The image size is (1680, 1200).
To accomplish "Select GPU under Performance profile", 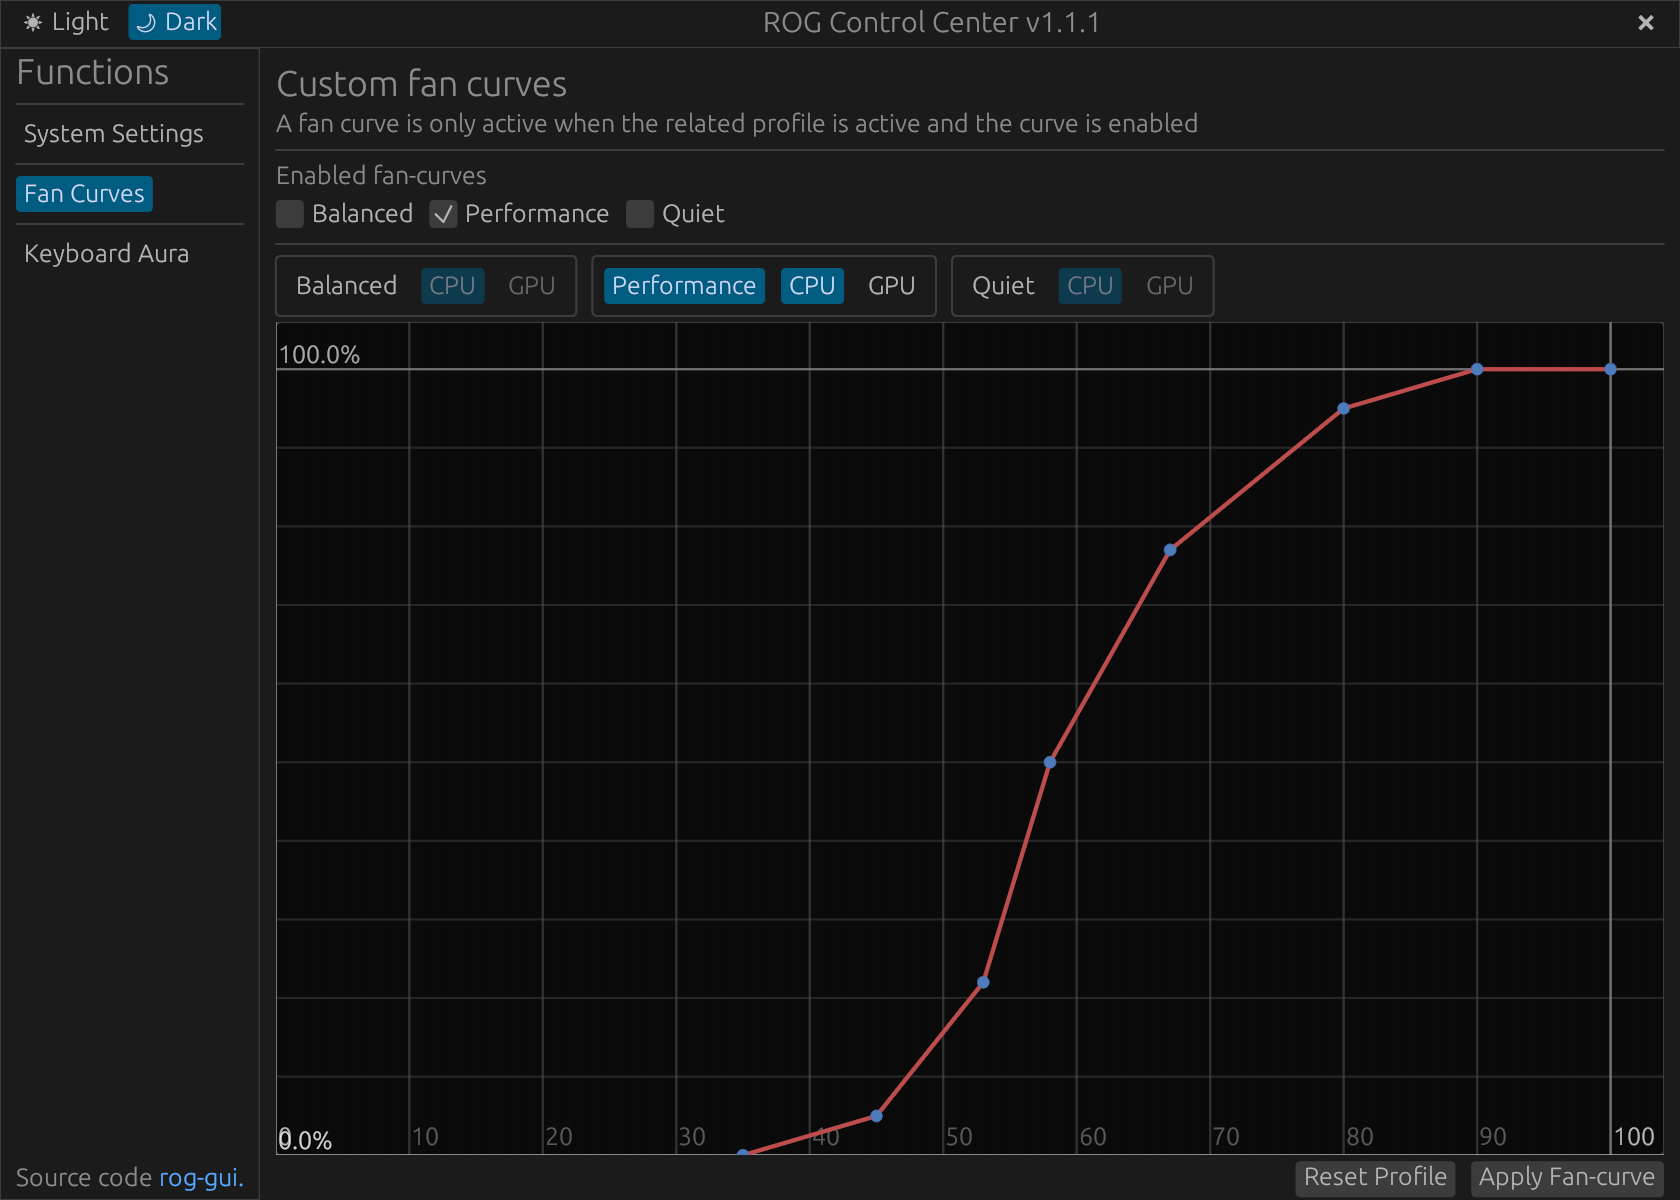I will (891, 286).
